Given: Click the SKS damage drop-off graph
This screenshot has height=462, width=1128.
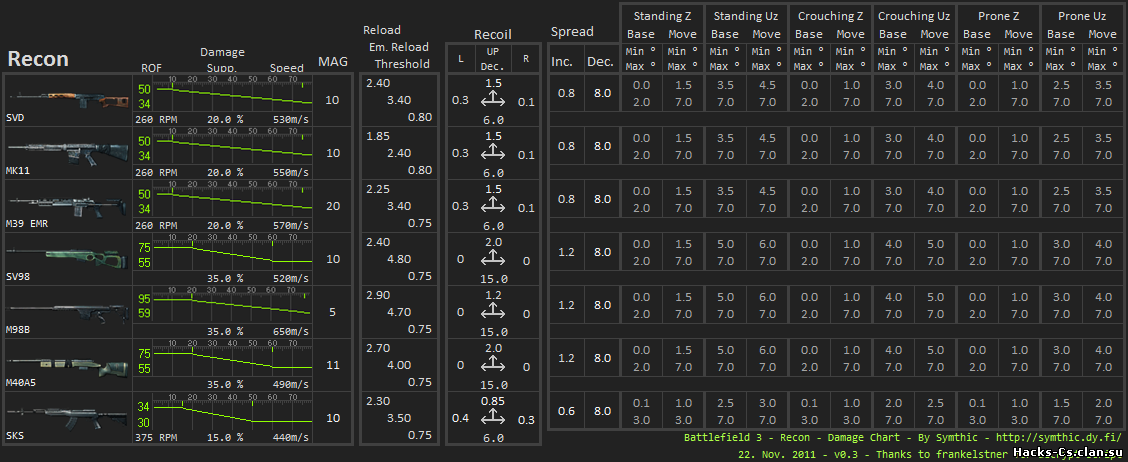Looking at the screenshot, I should coord(233,411).
